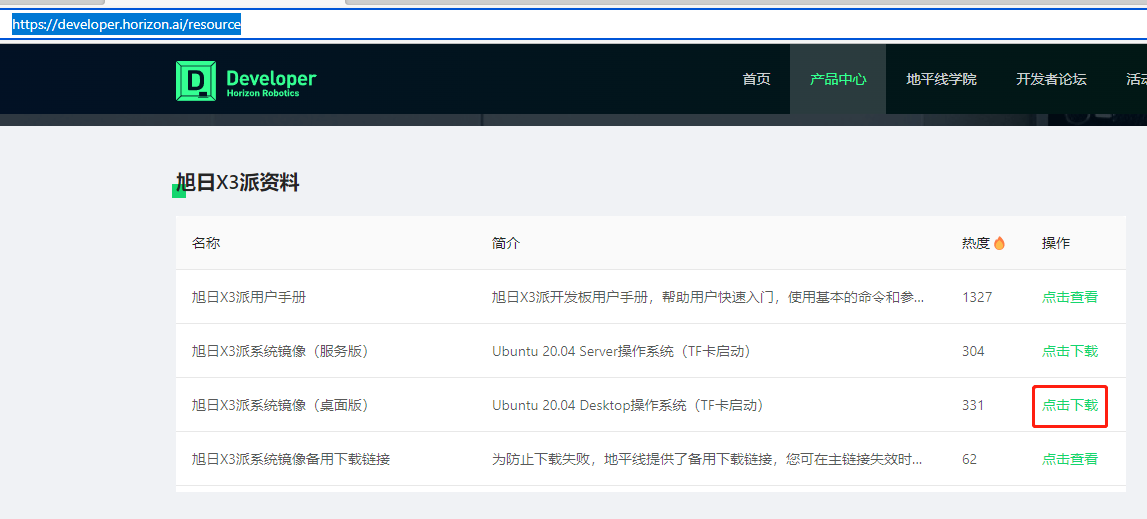This screenshot has height=519, width=1147.
Task: Click the description starting 为防止下载失败
Action: click(x=707, y=459)
